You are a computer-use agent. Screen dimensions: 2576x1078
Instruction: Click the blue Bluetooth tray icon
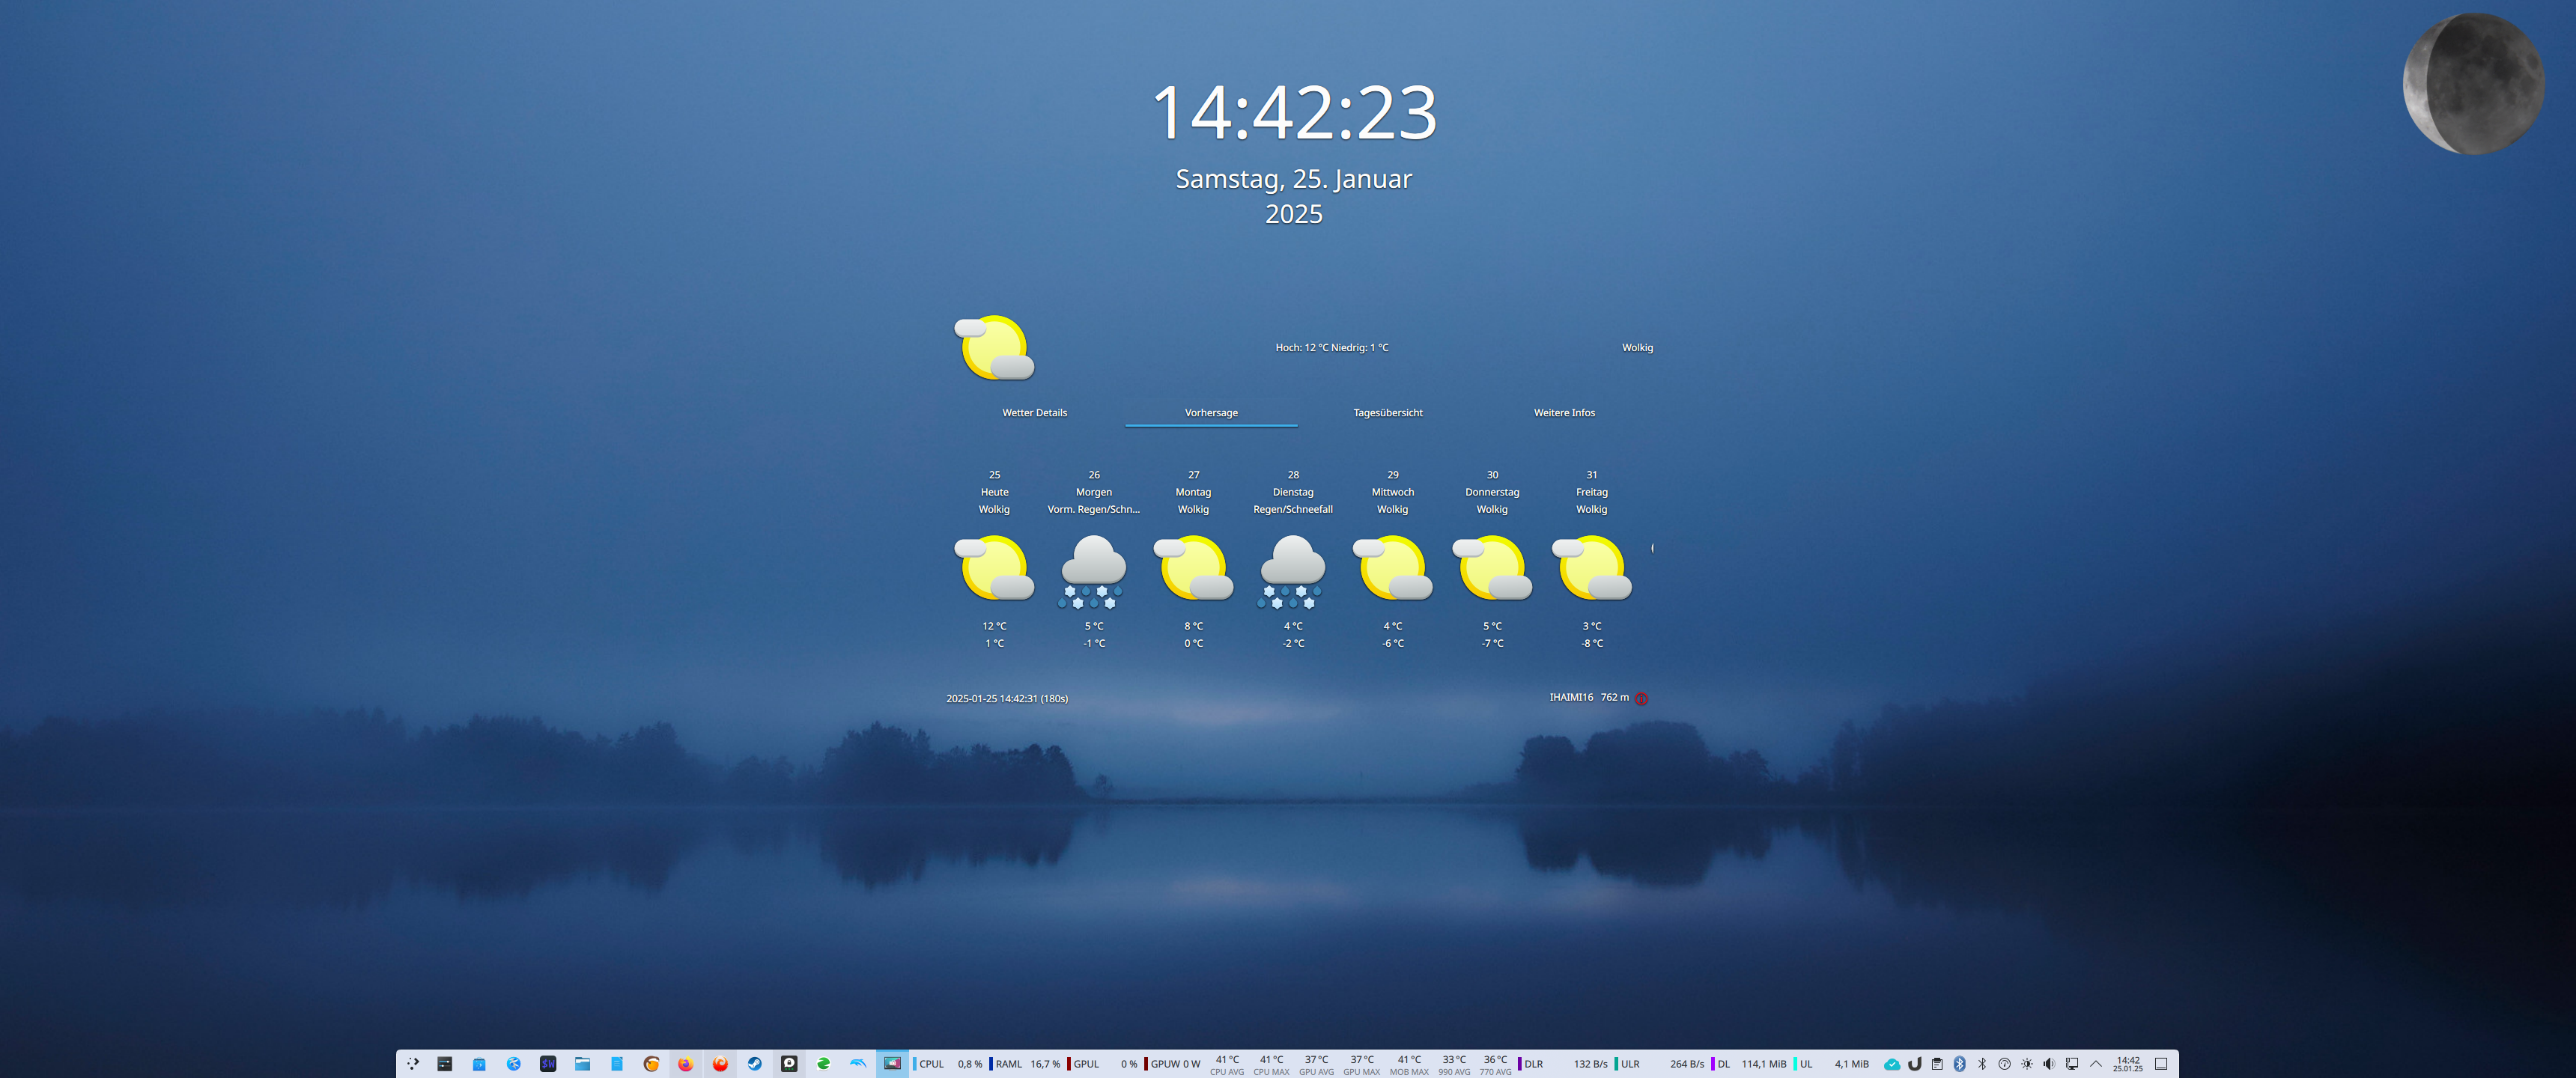pos(1960,1064)
